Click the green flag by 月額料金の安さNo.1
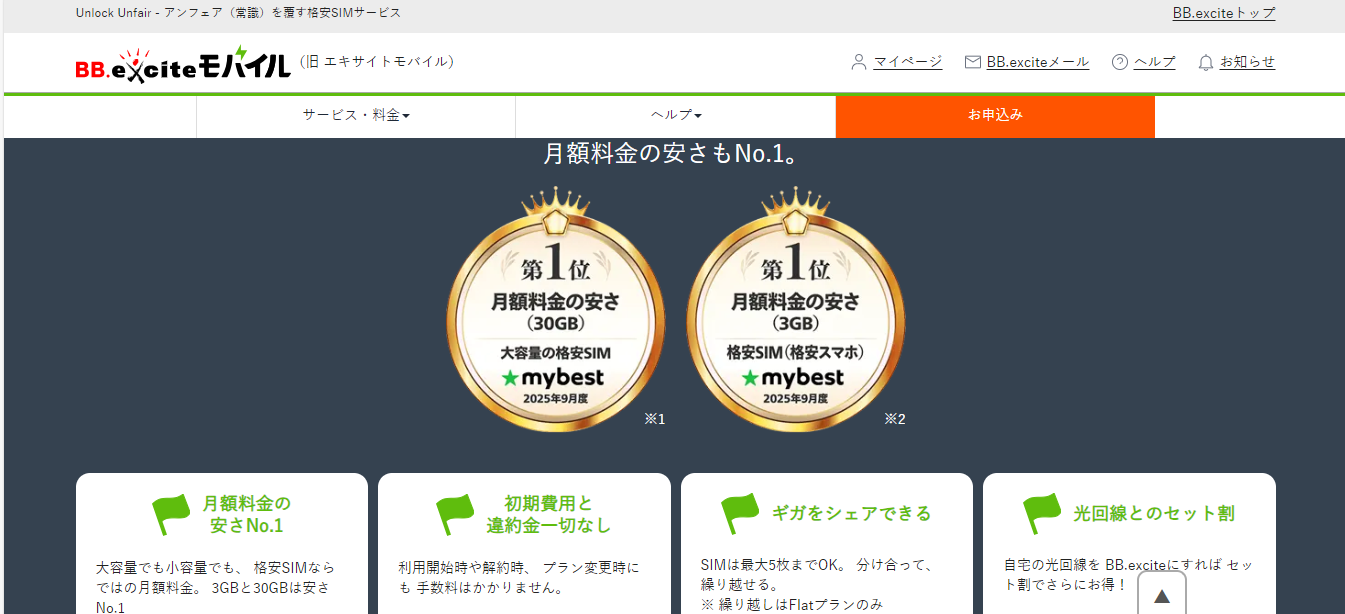 [171, 514]
